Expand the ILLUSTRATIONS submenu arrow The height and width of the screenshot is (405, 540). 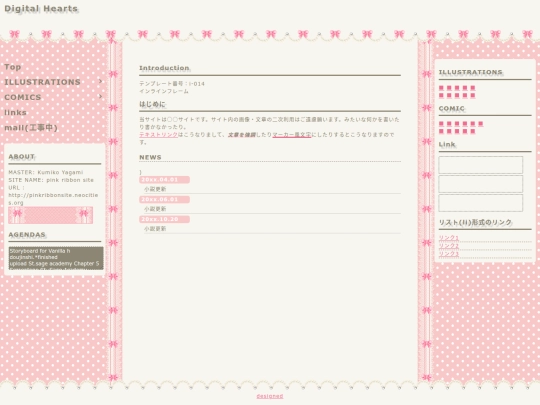pyautogui.click(x=100, y=81)
